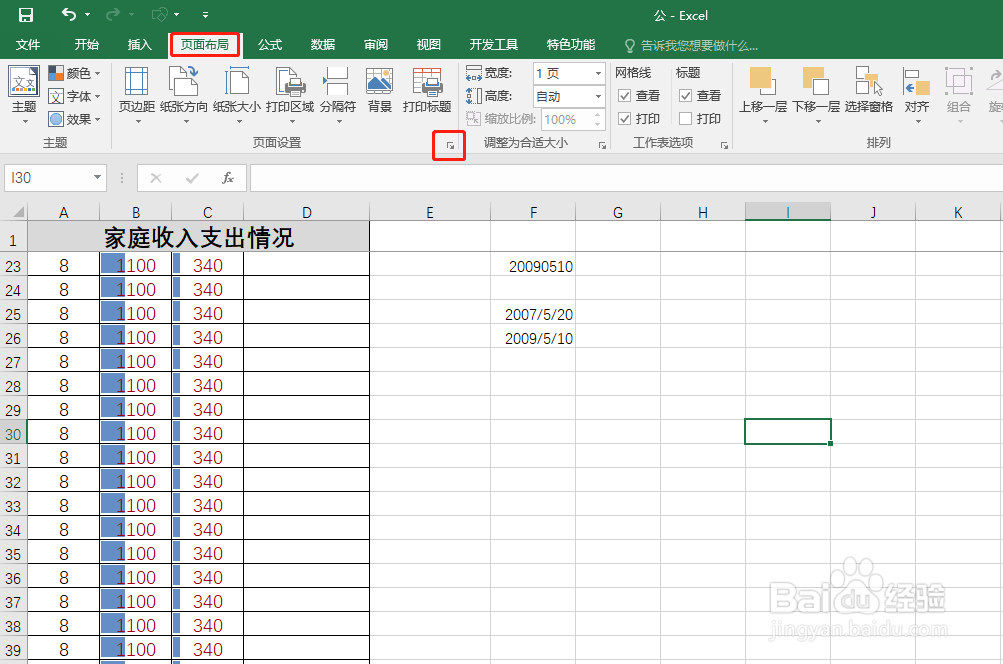Open the theme 字体 dropdown

[75, 97]
